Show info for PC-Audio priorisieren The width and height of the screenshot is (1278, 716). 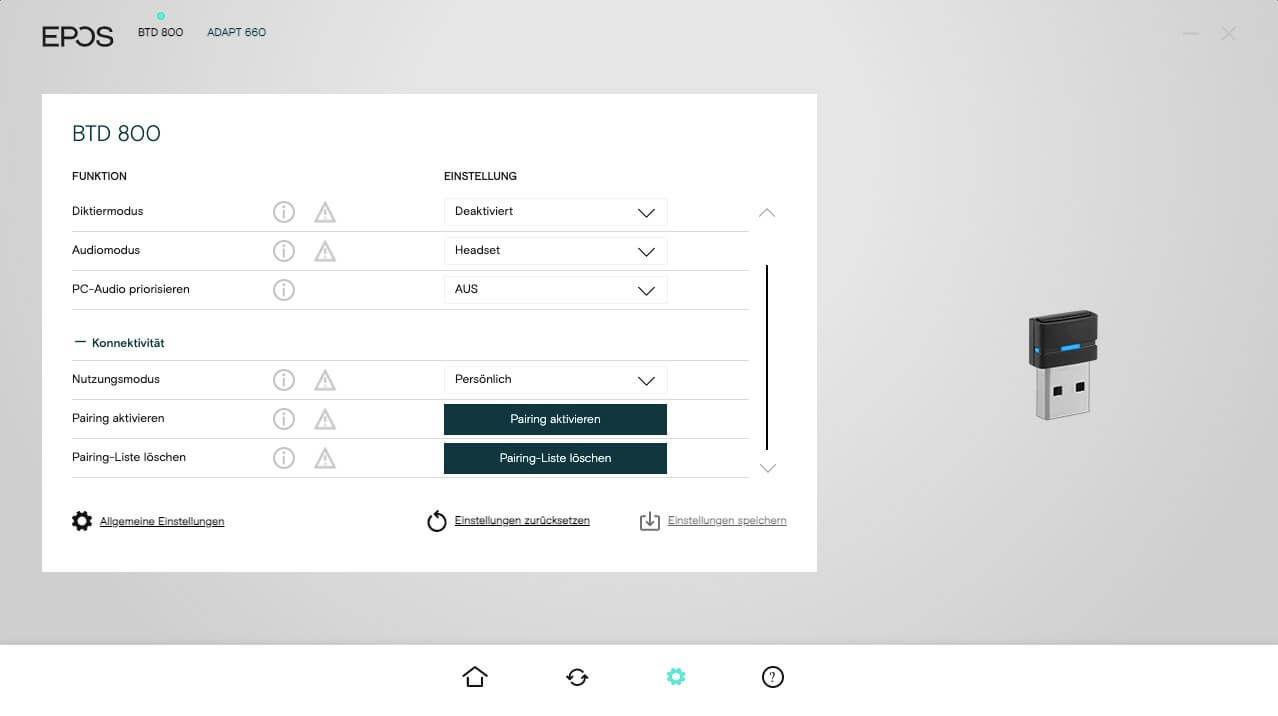click(x=284, y=290)
